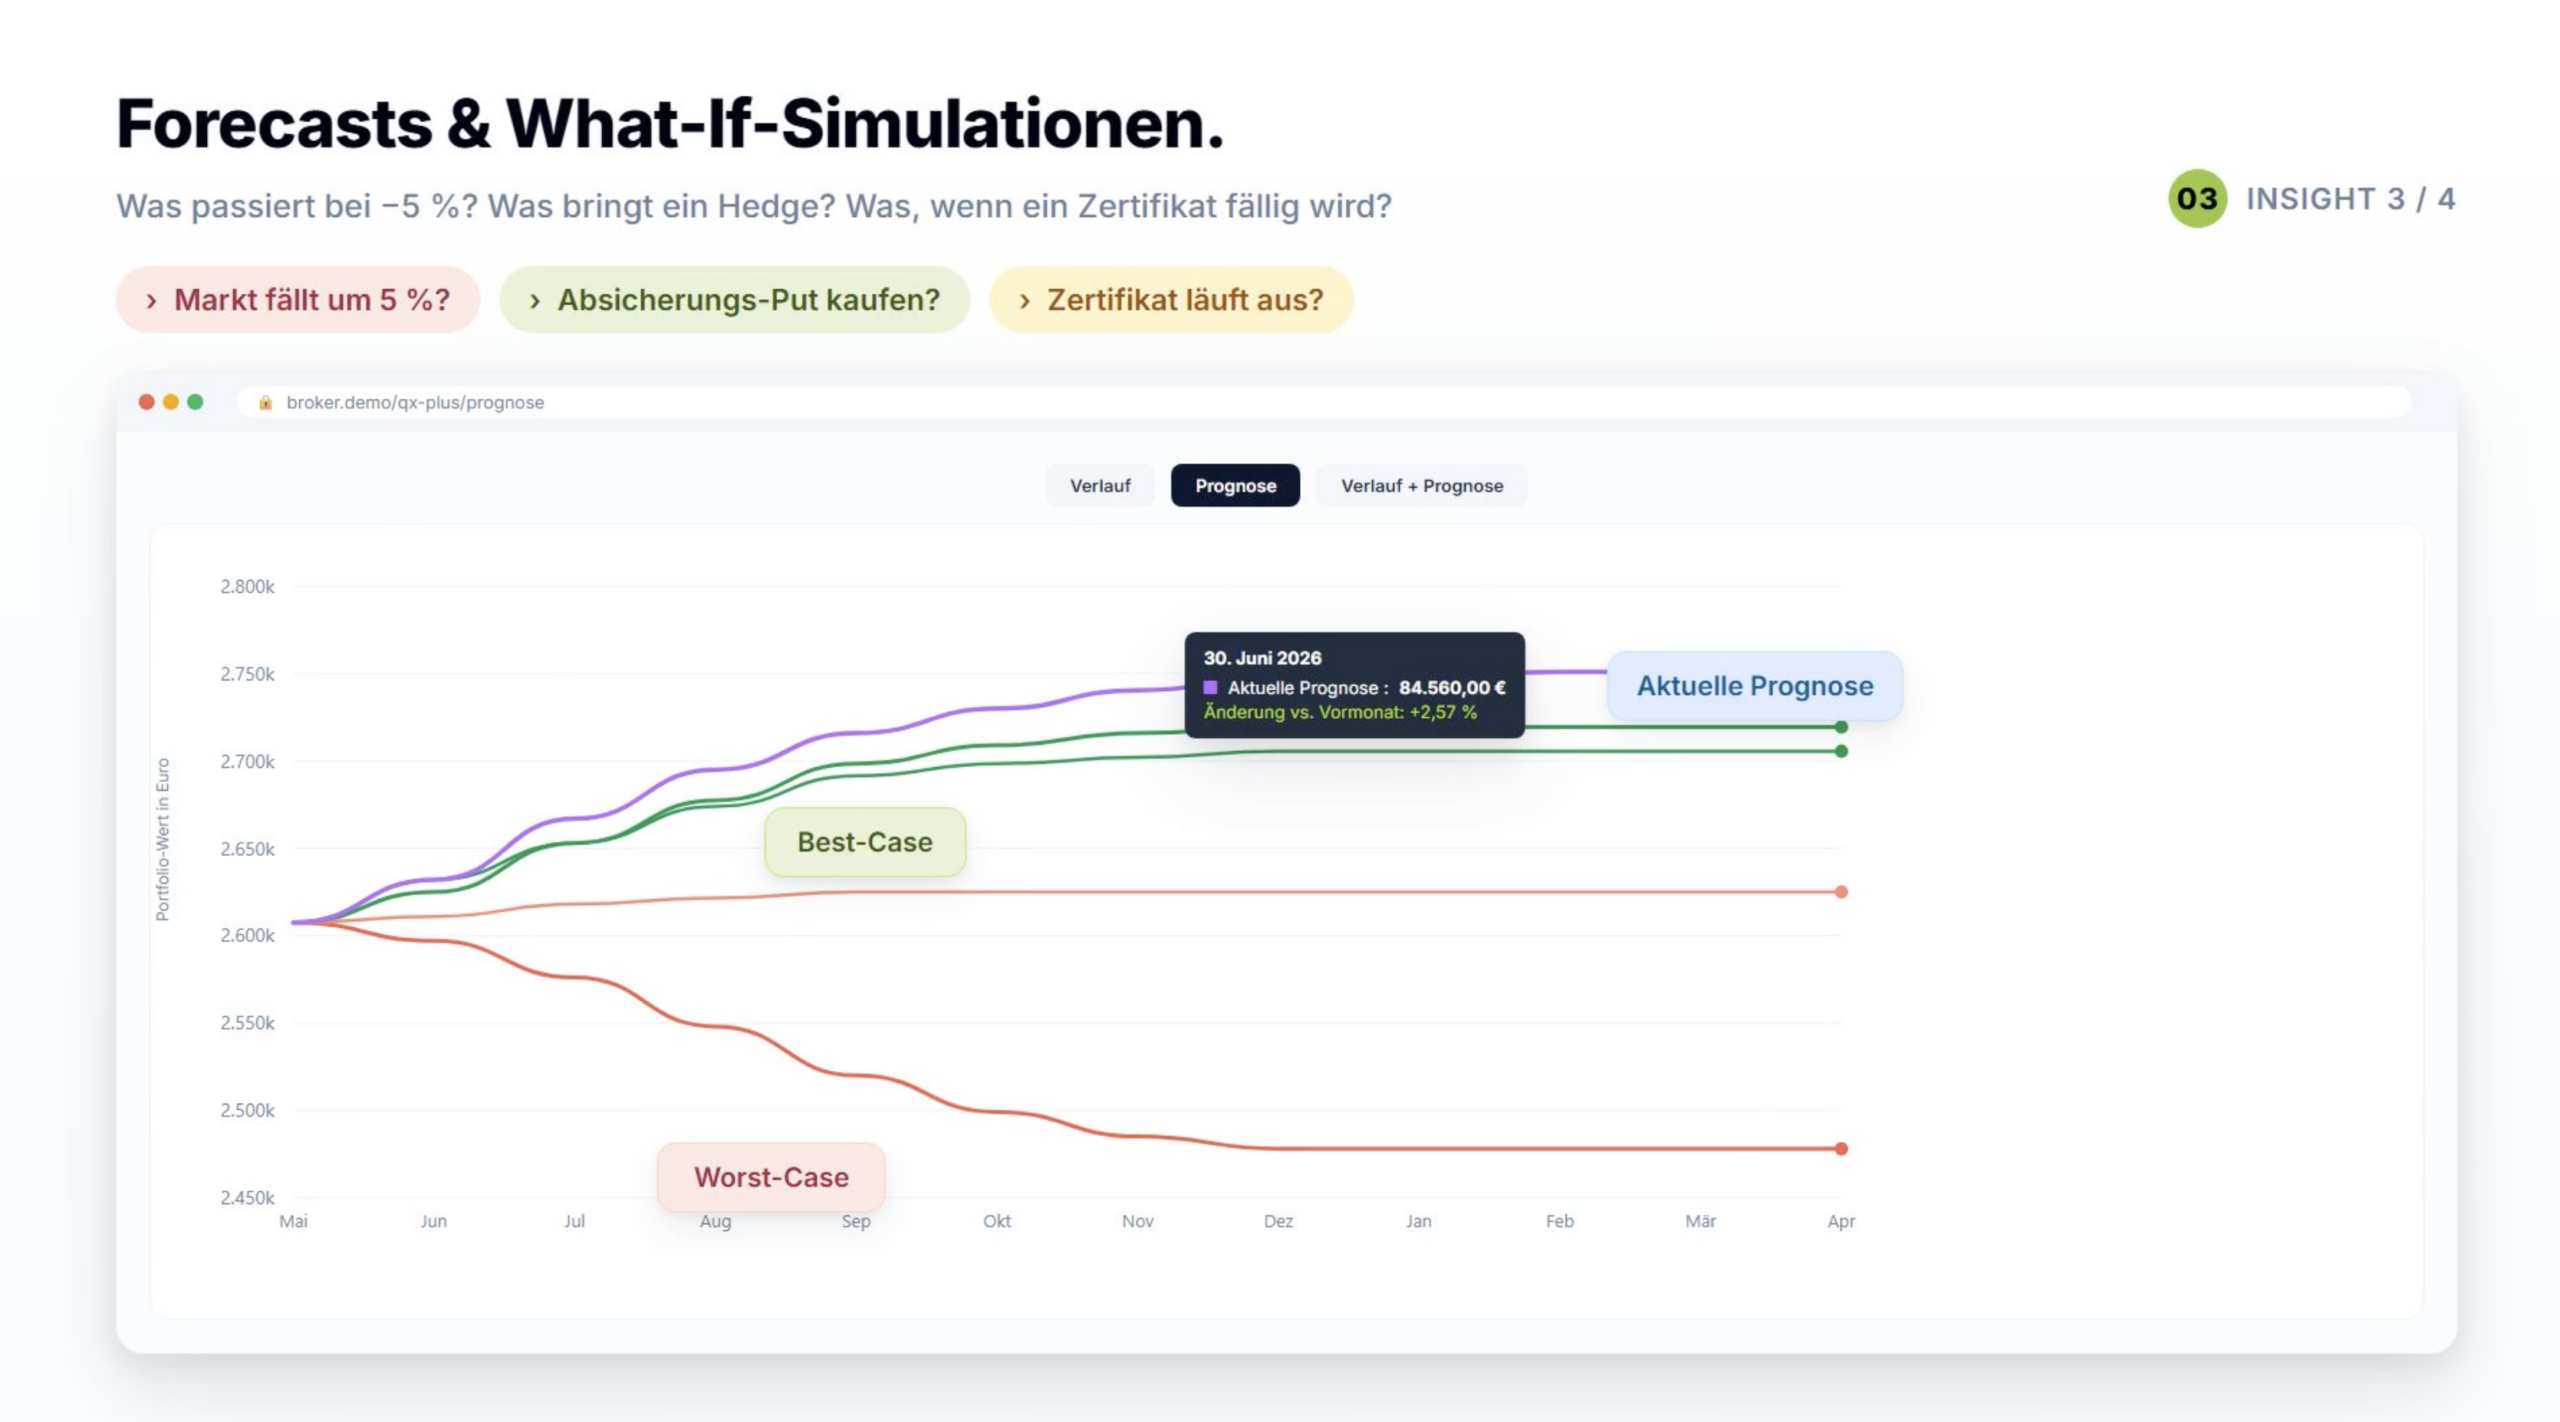Expand the 'Zertifikat läuft aus?' chip
Screen dimensions: 2560x1422
click(x=1171, y=299)
